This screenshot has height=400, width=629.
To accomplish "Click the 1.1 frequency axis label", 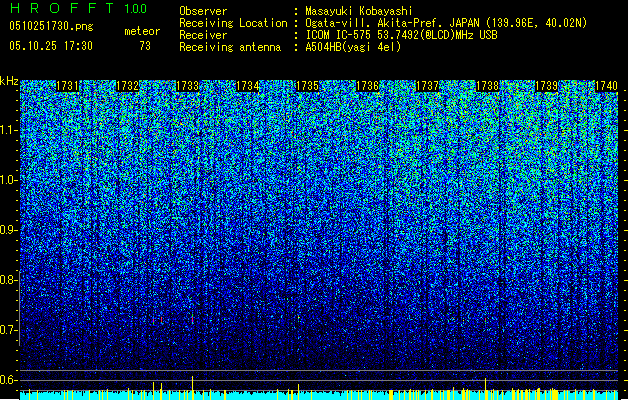I will pos(8,130).
